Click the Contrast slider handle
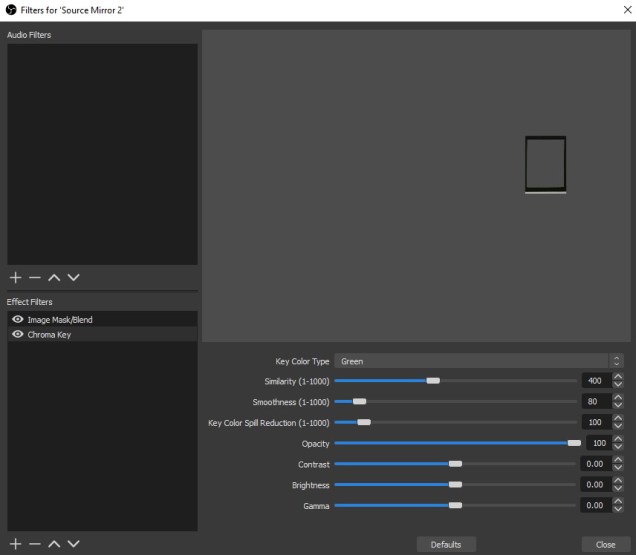636x555 pixels. 455,464
